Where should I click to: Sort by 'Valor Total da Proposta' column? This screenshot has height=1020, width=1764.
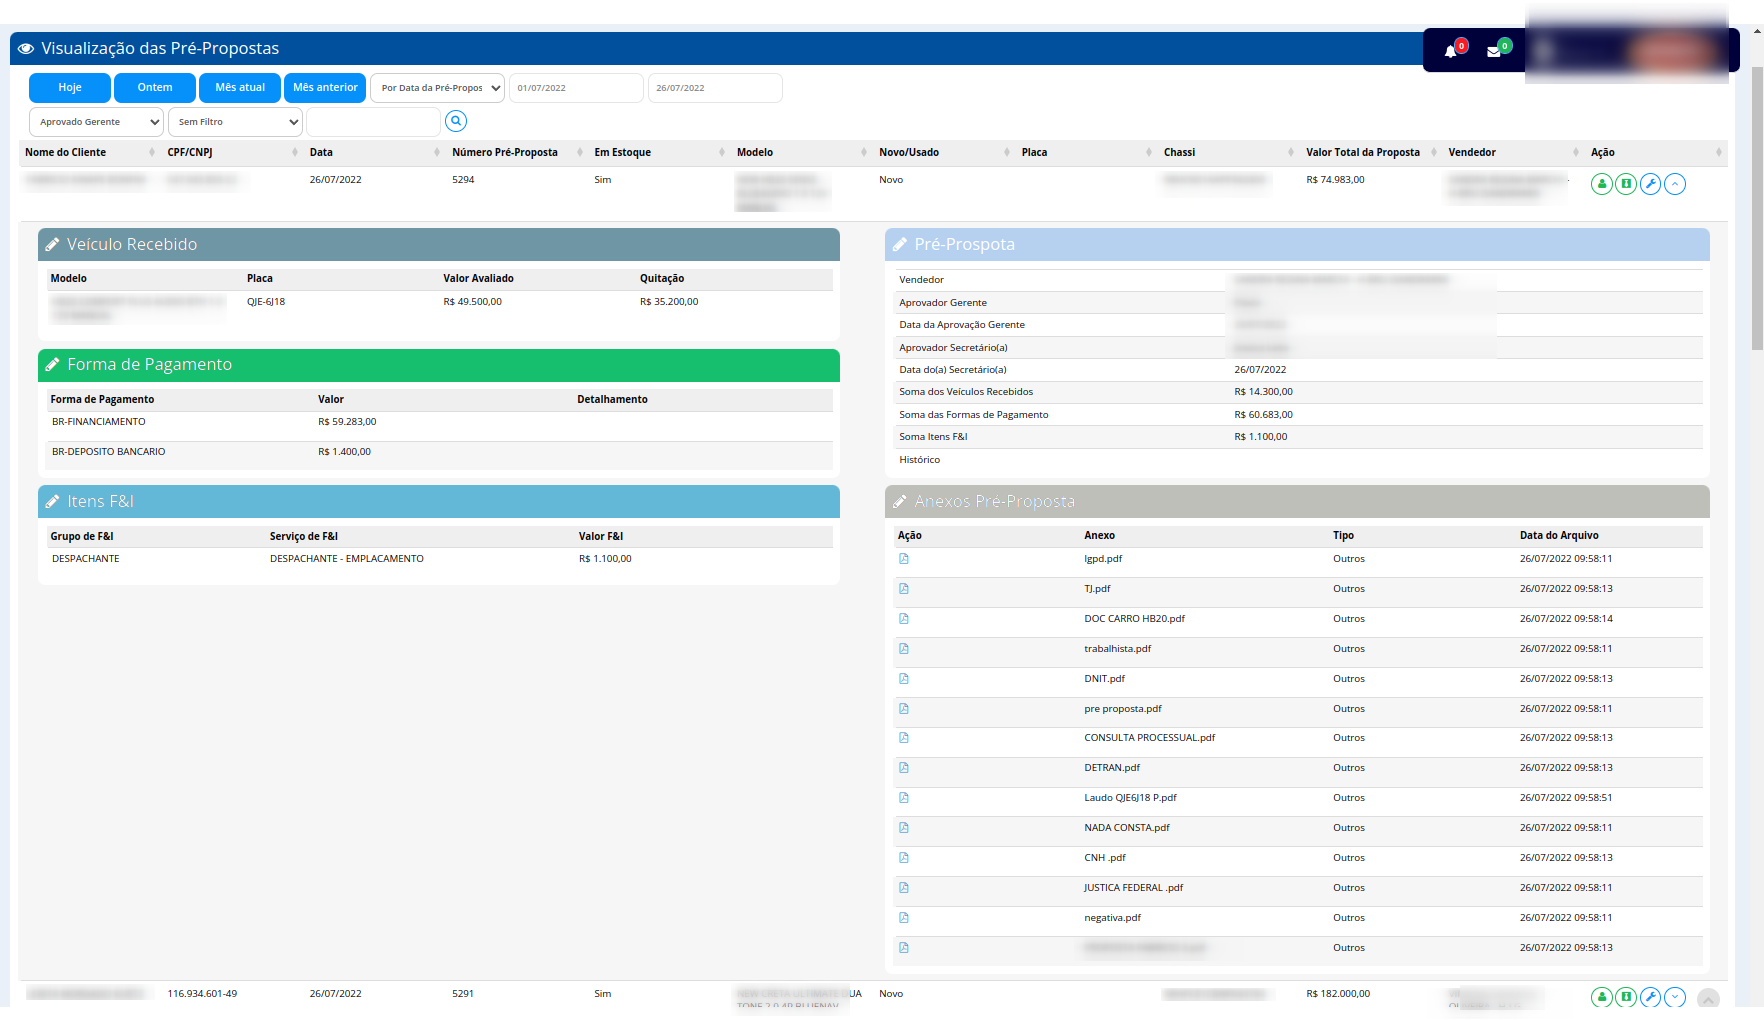pyautogui.click(x=1362, y=152)
